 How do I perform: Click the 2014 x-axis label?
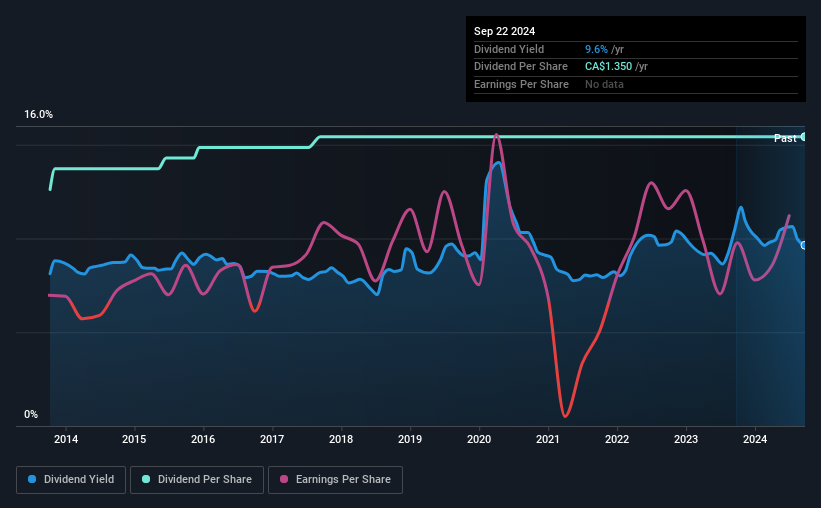[66, 439]
